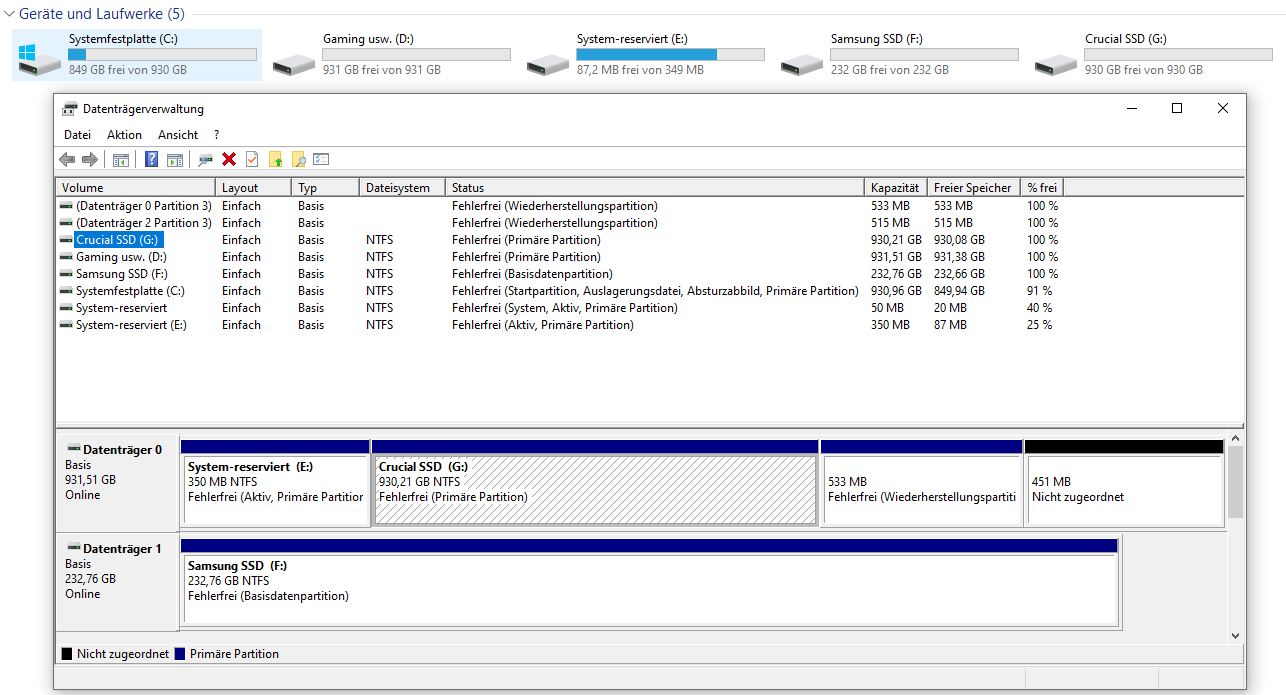Select Systemfestplatte (C:) drive icon in Explorer
This screenshot has width=1286, height=695.
pos(37,58)
